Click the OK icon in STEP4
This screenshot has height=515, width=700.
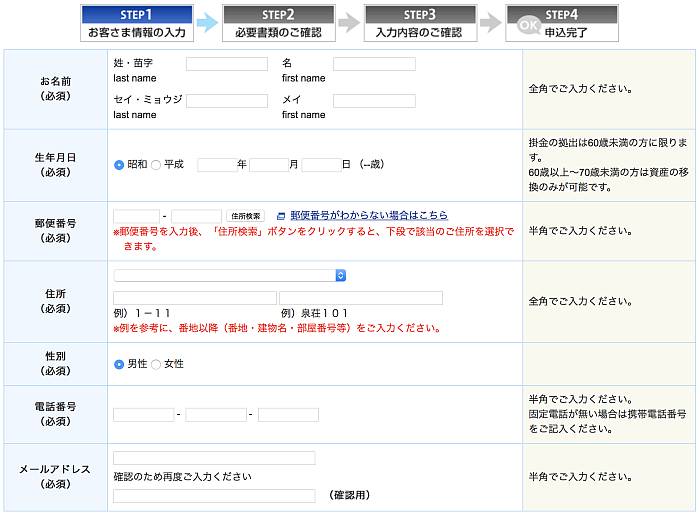(529, 23)
